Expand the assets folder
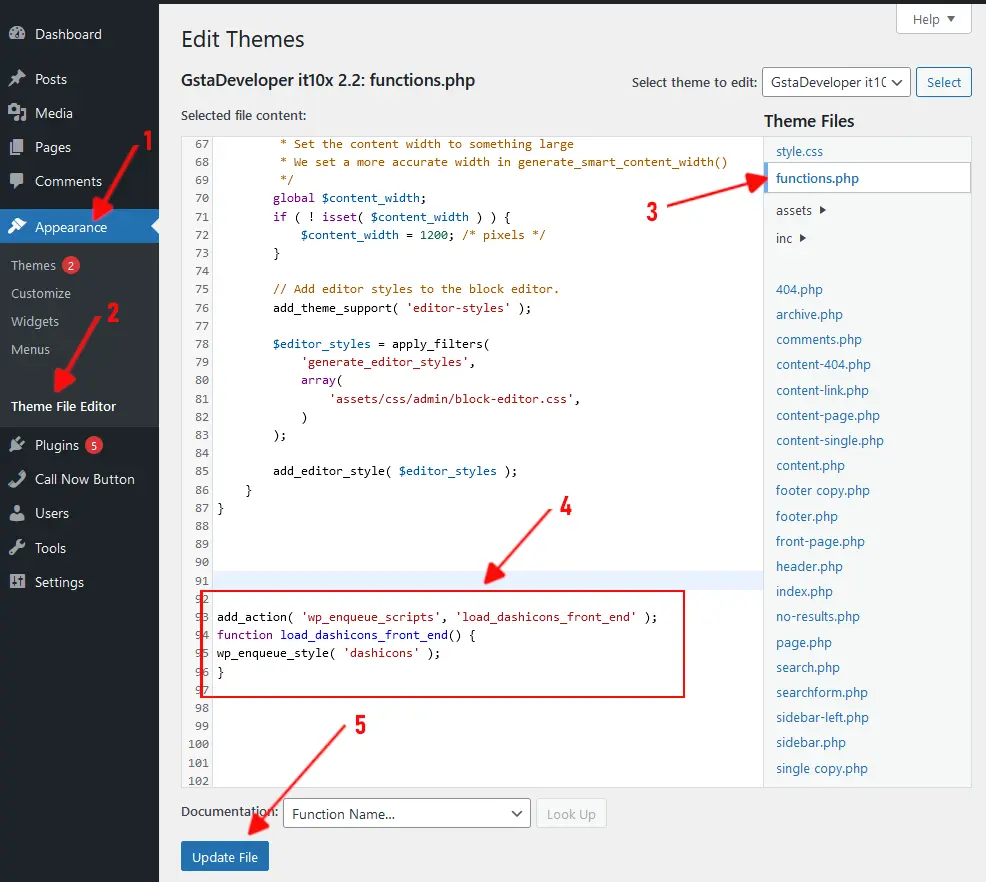 pyautogui.click(x=800, y=211)
